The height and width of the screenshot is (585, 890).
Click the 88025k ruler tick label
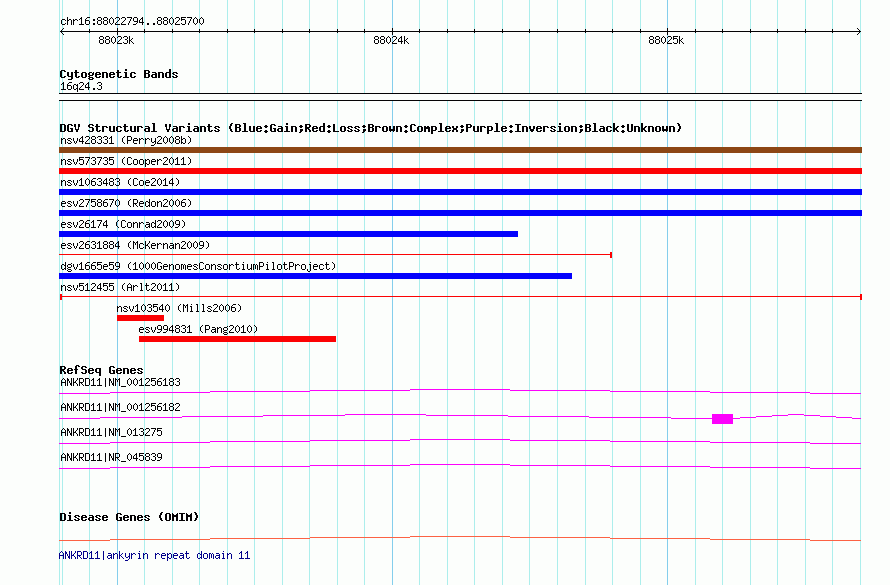(x=666, y=40)
